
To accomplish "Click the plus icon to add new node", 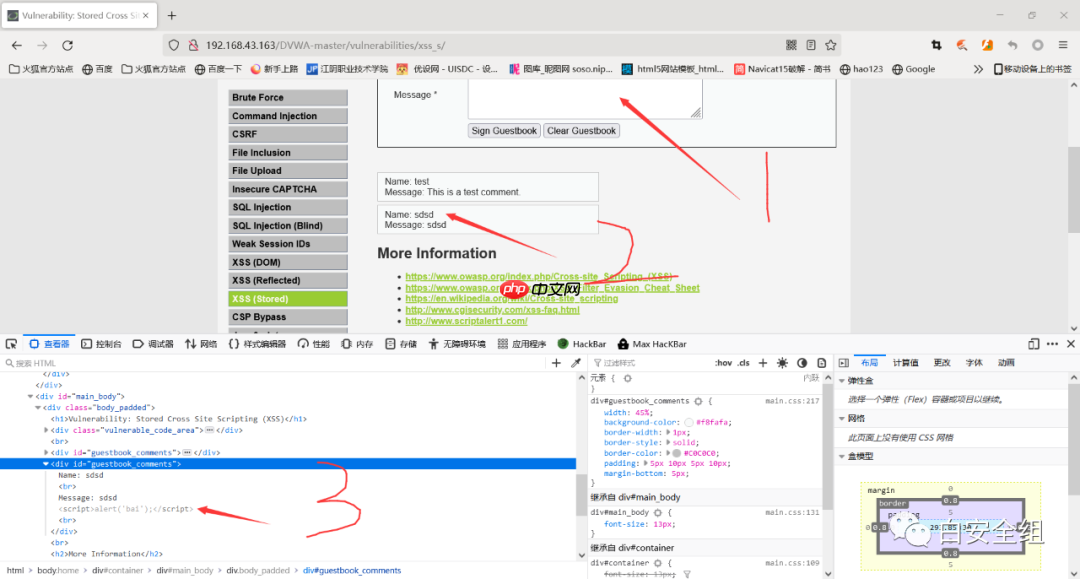I will click(557, 363).
